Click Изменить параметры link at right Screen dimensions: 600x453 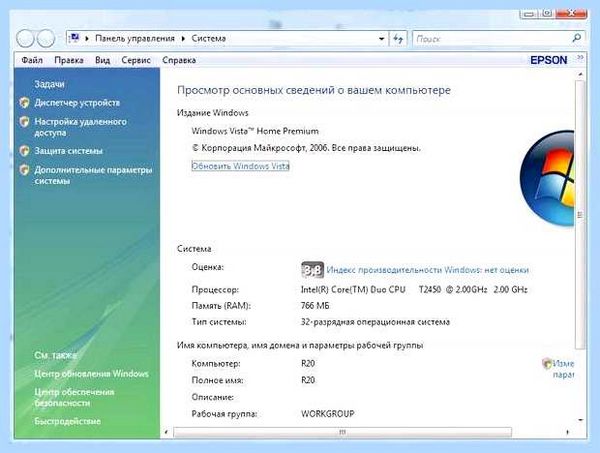[x=564, y=369]
